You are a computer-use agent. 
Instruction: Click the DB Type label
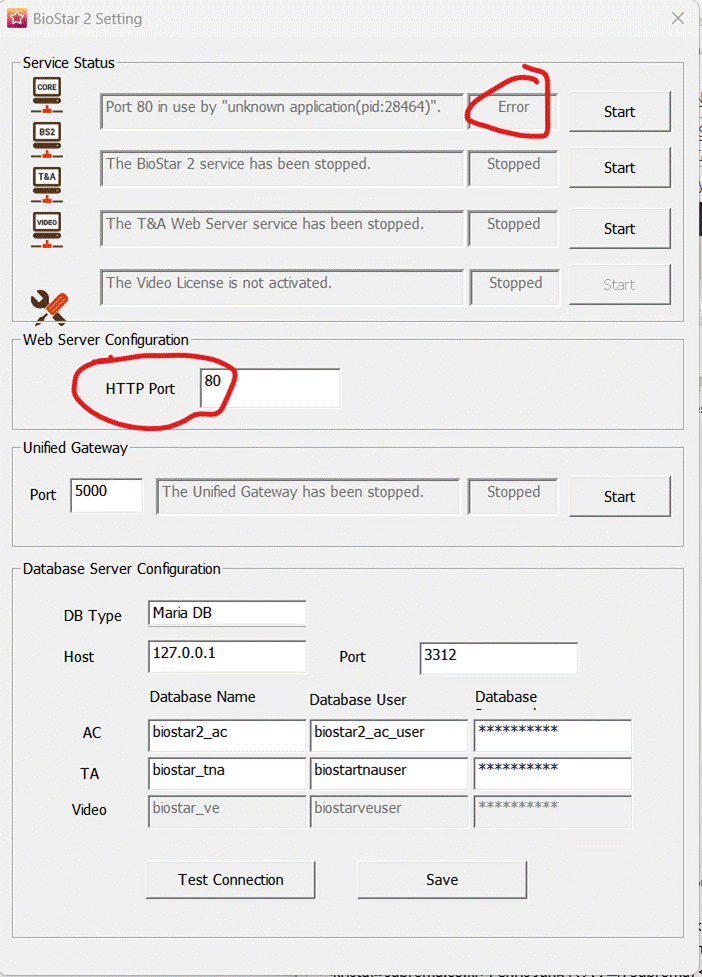coord(93,616)
